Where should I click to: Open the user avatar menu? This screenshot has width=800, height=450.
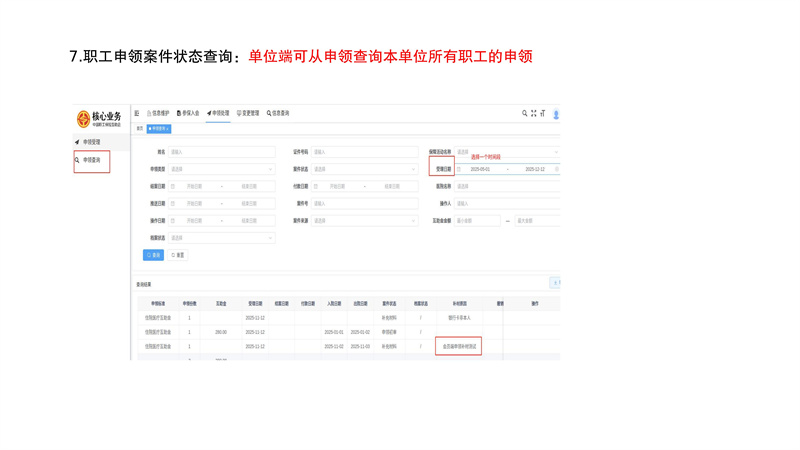coord(556,115)
